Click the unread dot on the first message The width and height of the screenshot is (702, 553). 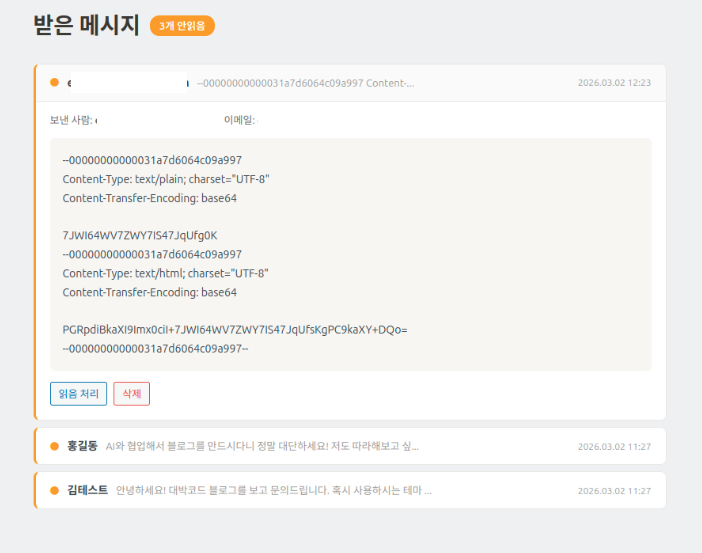pyautogui.click(x=55, y=82)
